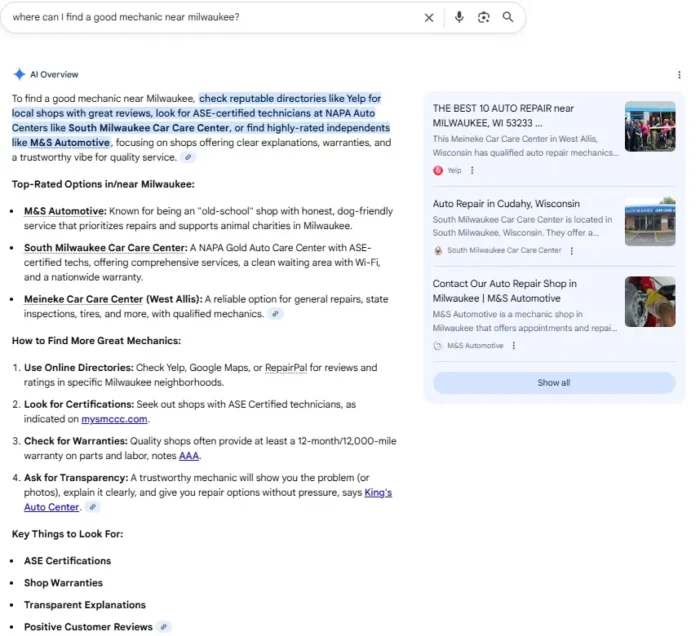Open source link chip after 'qualified mechanics.'
Viewport: 700px width, 636px height.
click(275, 314)
